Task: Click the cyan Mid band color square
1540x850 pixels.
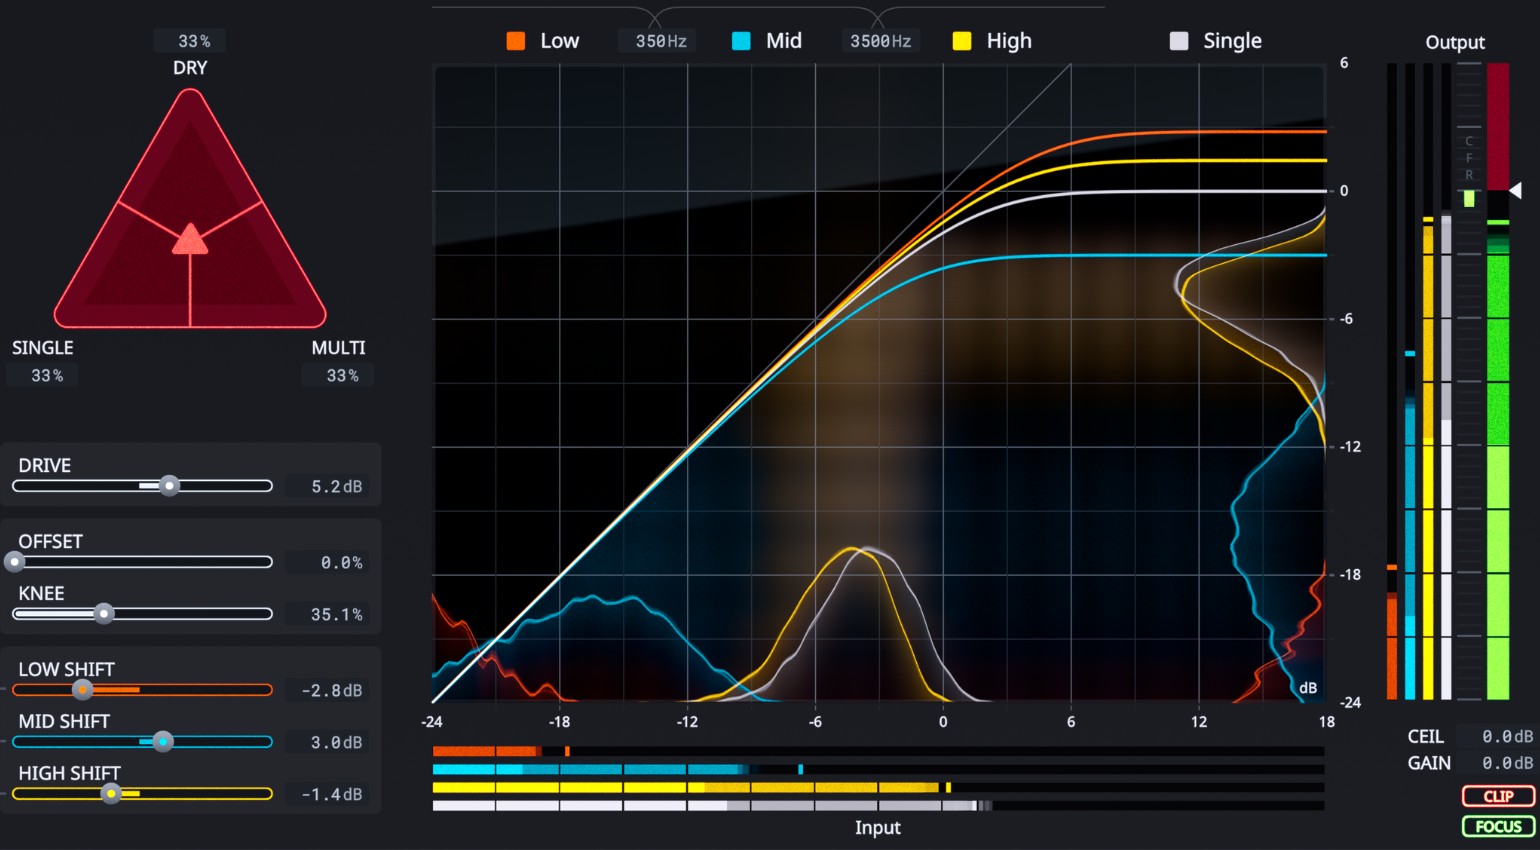Action: pos(741,41)
